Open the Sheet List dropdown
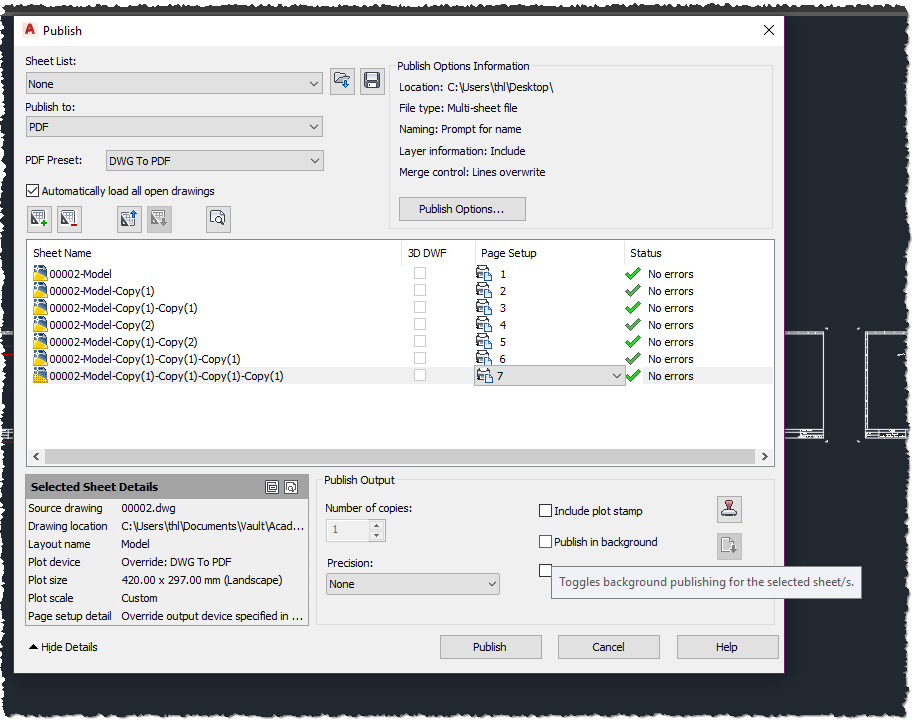 pyautogui.click(x=314, y=83)
